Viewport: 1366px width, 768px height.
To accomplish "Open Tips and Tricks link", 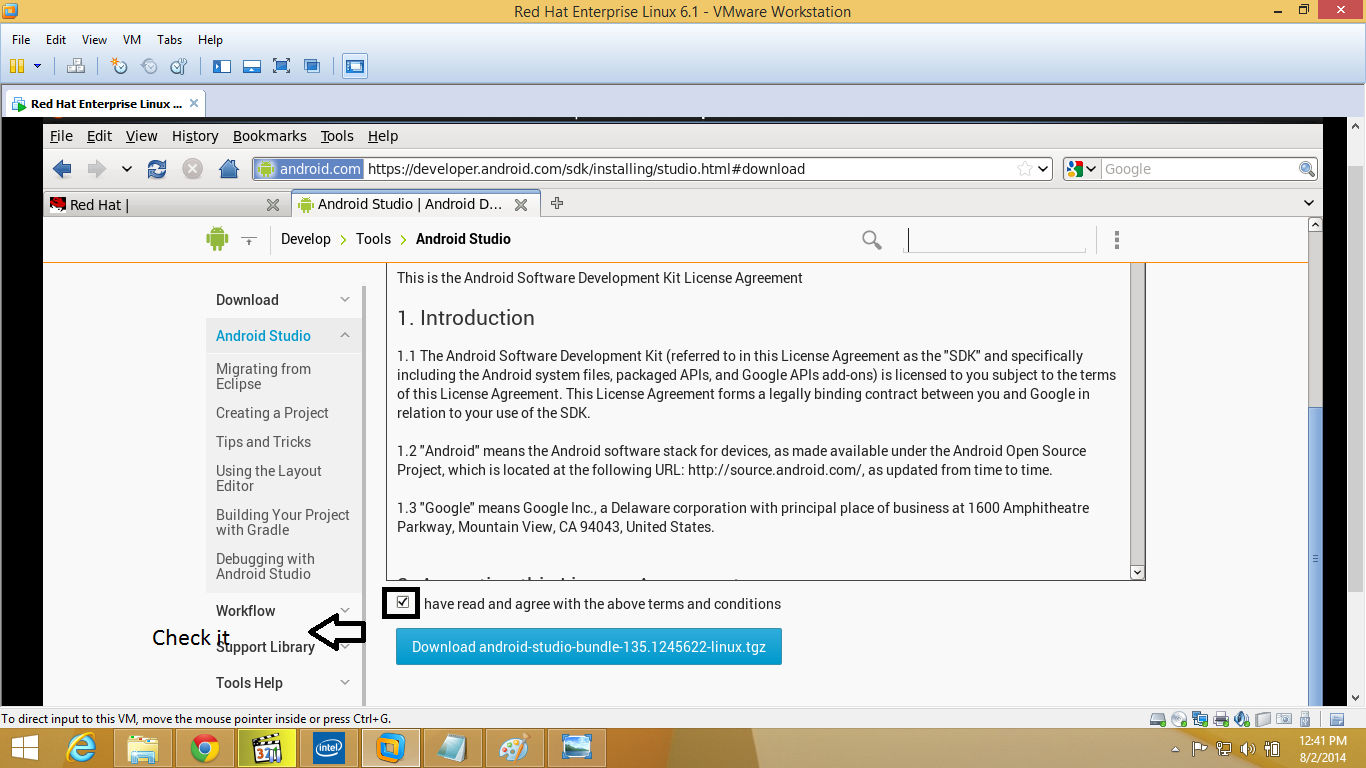I will pos(264,442).
